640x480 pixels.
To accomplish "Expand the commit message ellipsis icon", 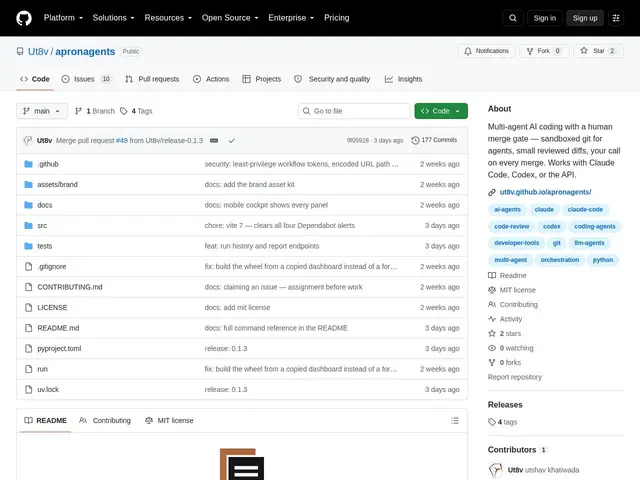I will click(x=214, y=140).
